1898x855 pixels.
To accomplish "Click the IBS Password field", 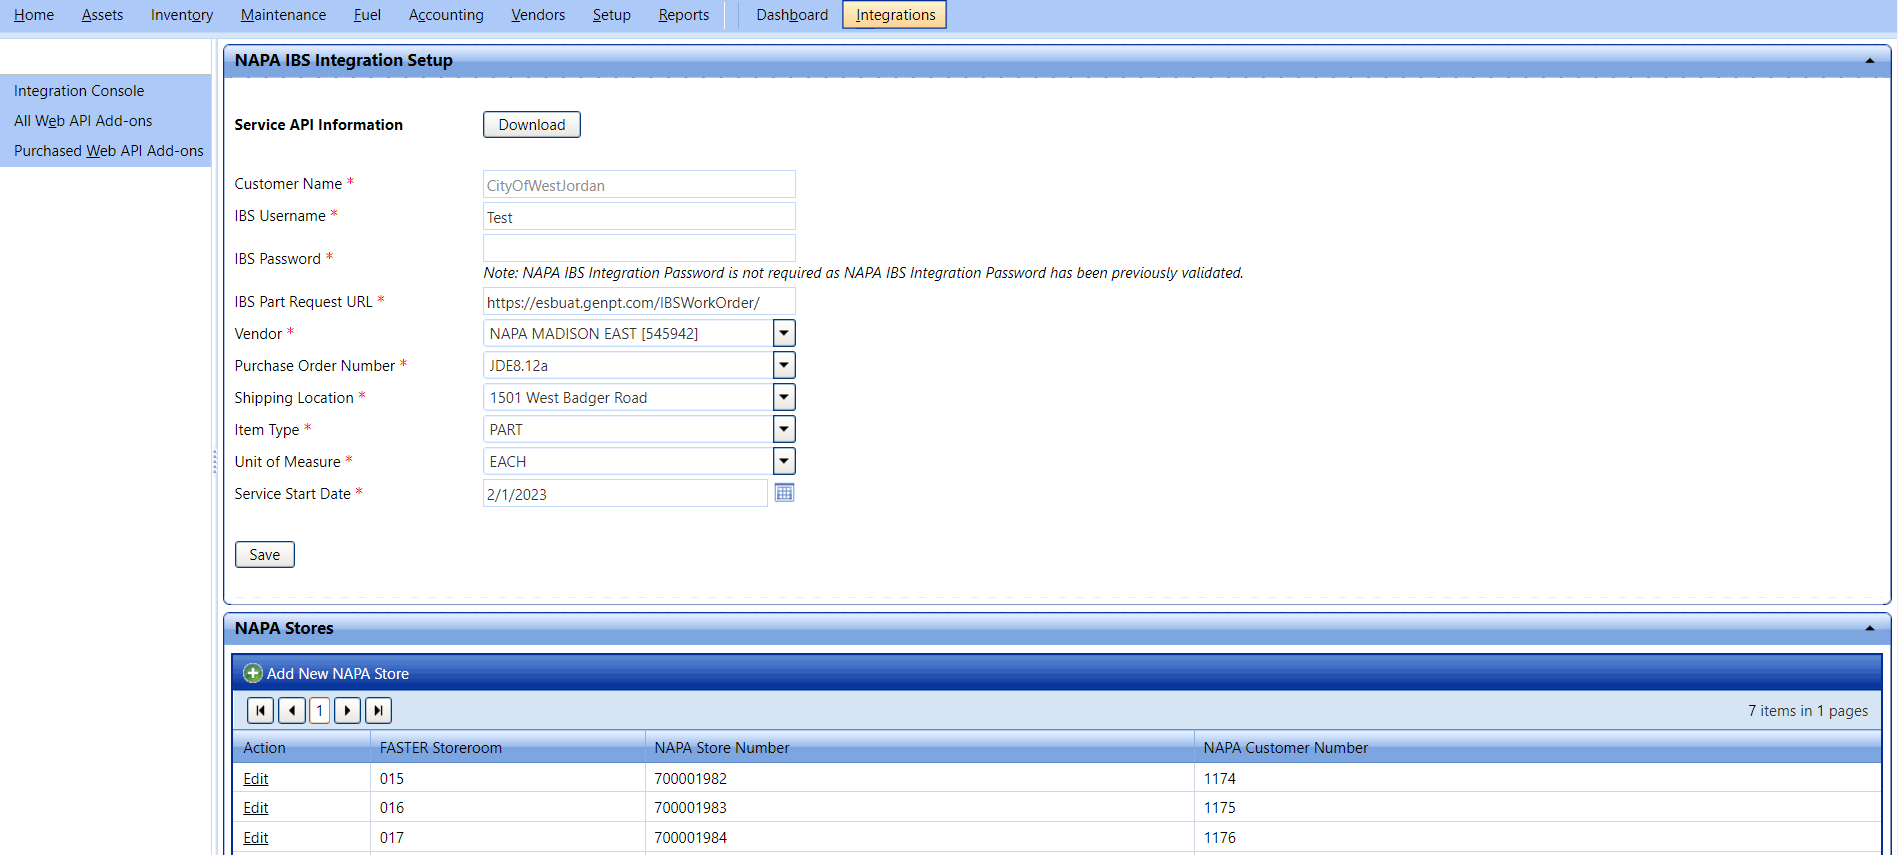I will 639,248.
